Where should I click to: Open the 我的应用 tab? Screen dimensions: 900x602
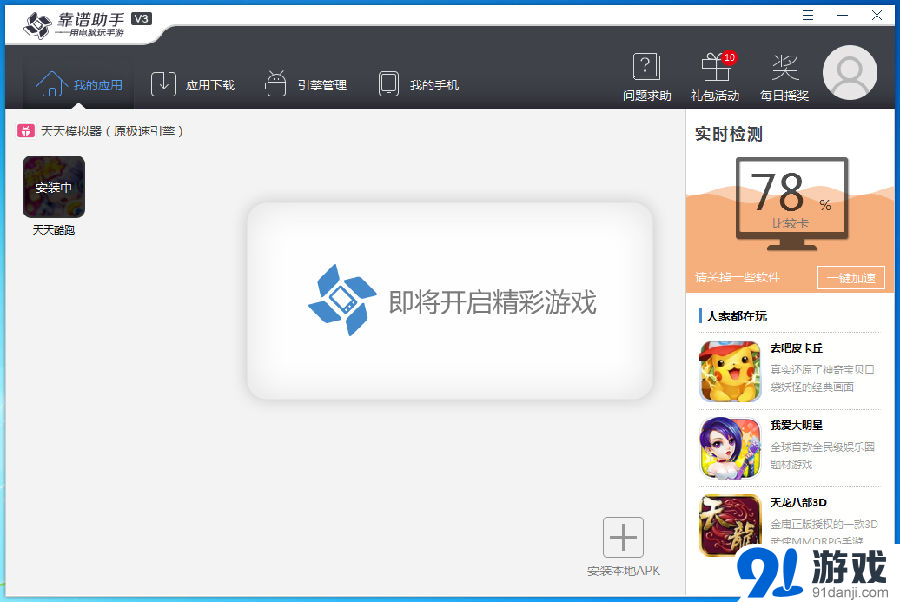(79, 84)
